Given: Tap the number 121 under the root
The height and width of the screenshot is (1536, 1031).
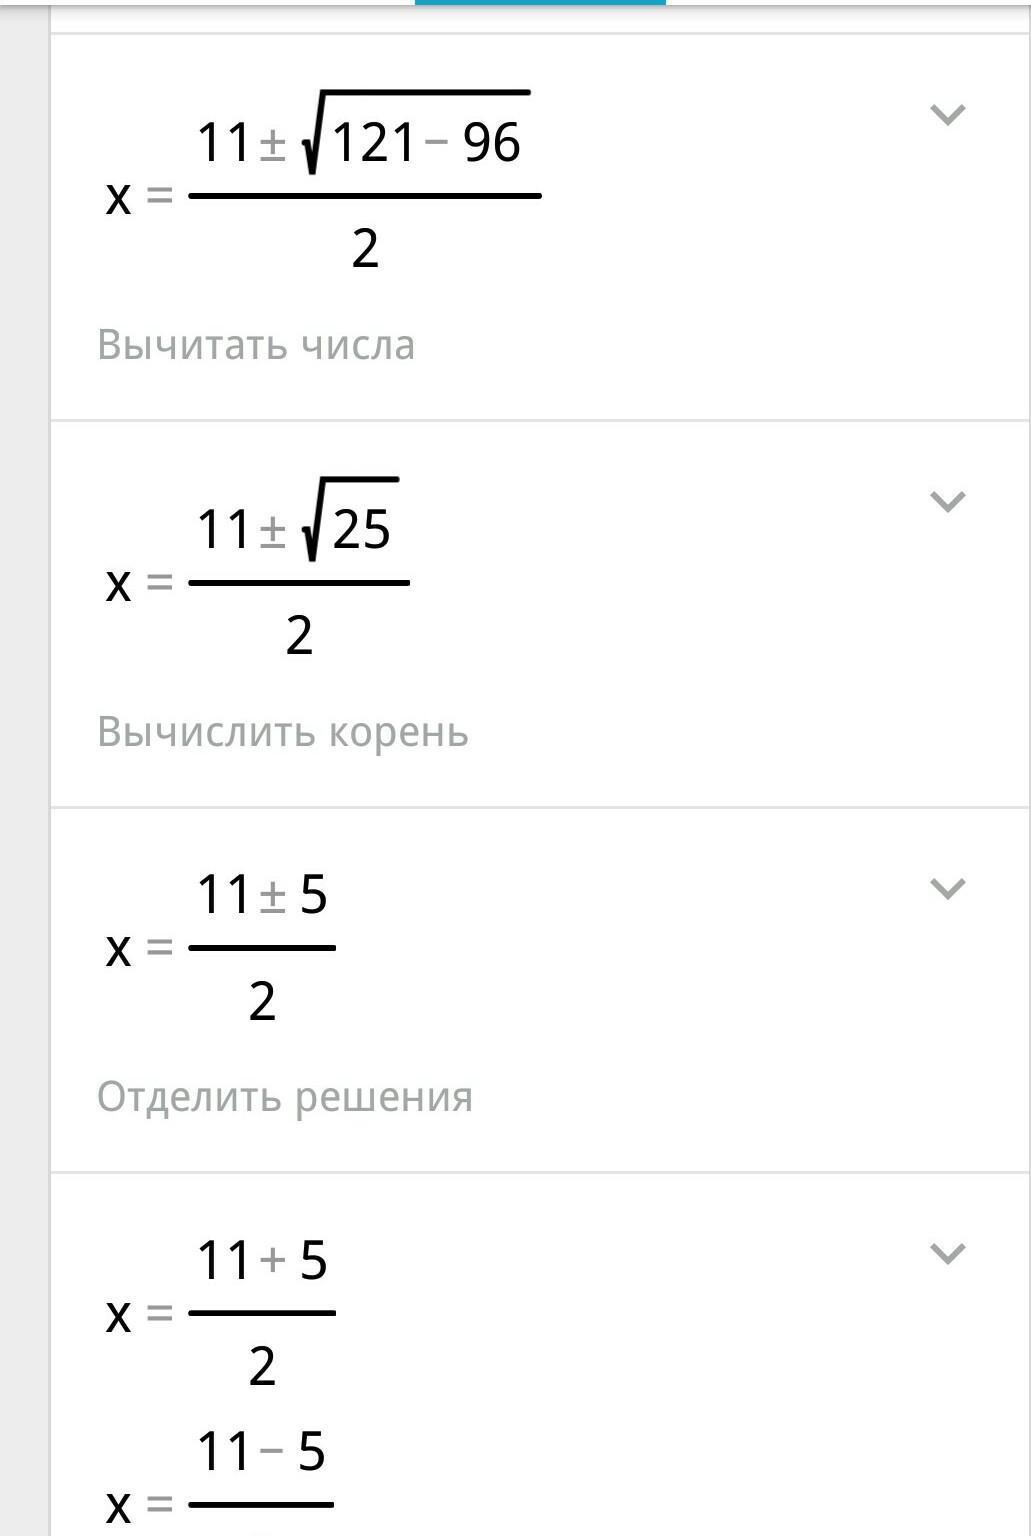Looking at the screenshot, I should [x=373, y=143].
